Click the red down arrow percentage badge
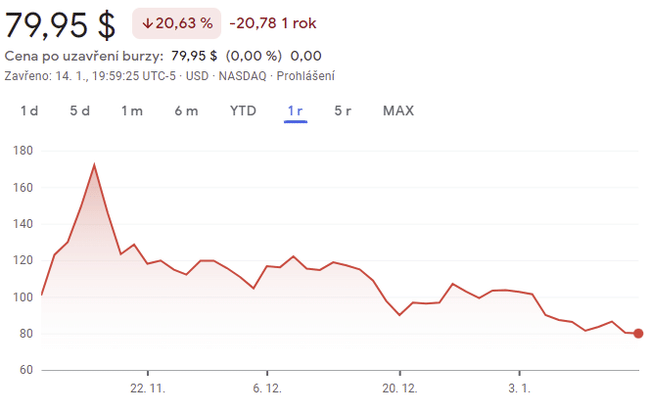650x406 pixels. point(176,23)
